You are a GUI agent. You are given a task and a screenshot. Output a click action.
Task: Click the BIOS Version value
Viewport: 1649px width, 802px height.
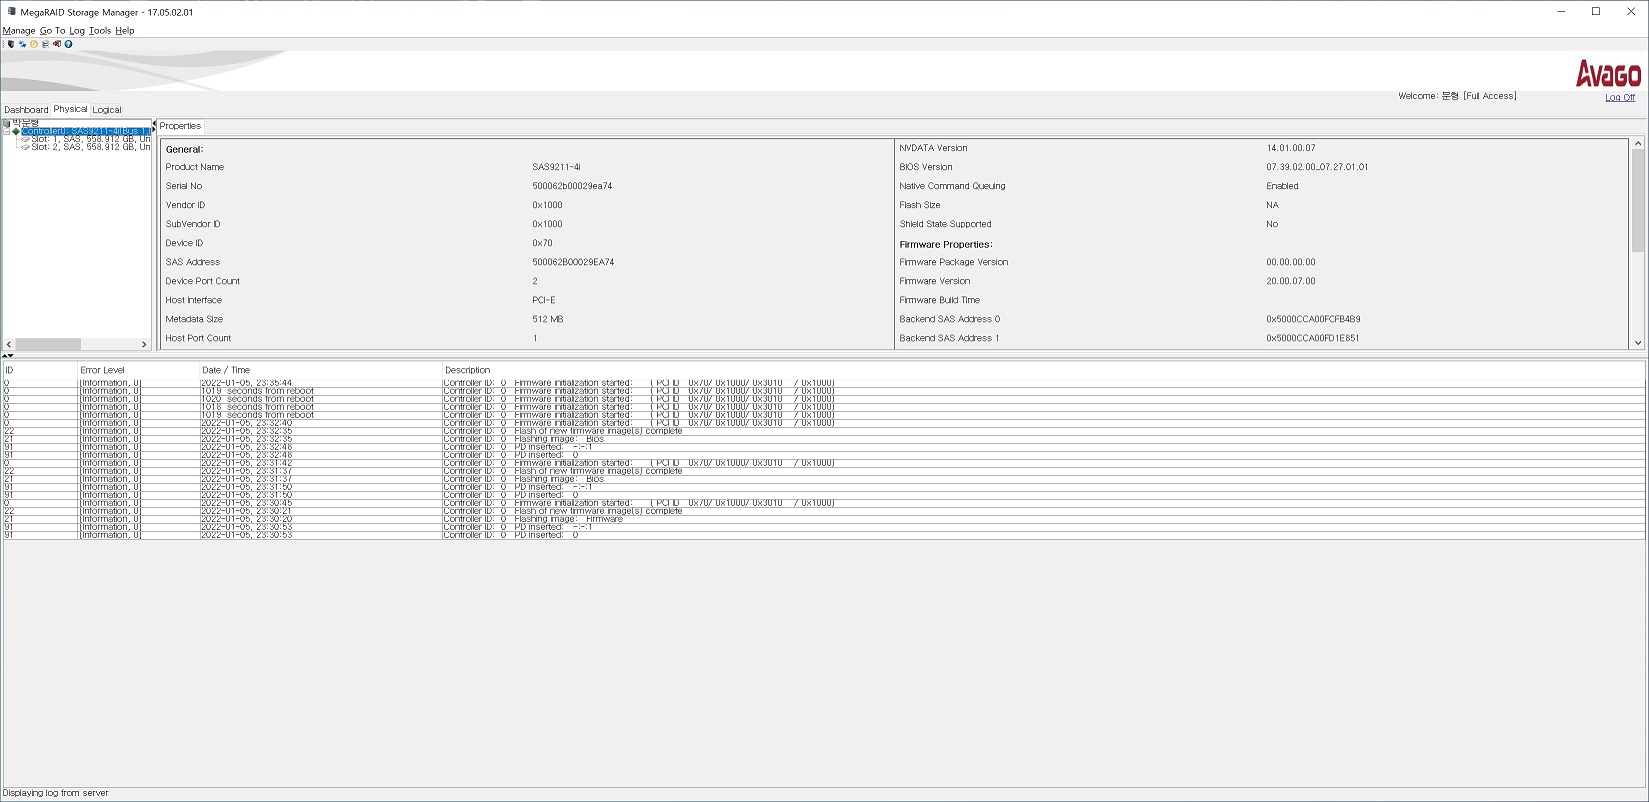(1317, 167)
